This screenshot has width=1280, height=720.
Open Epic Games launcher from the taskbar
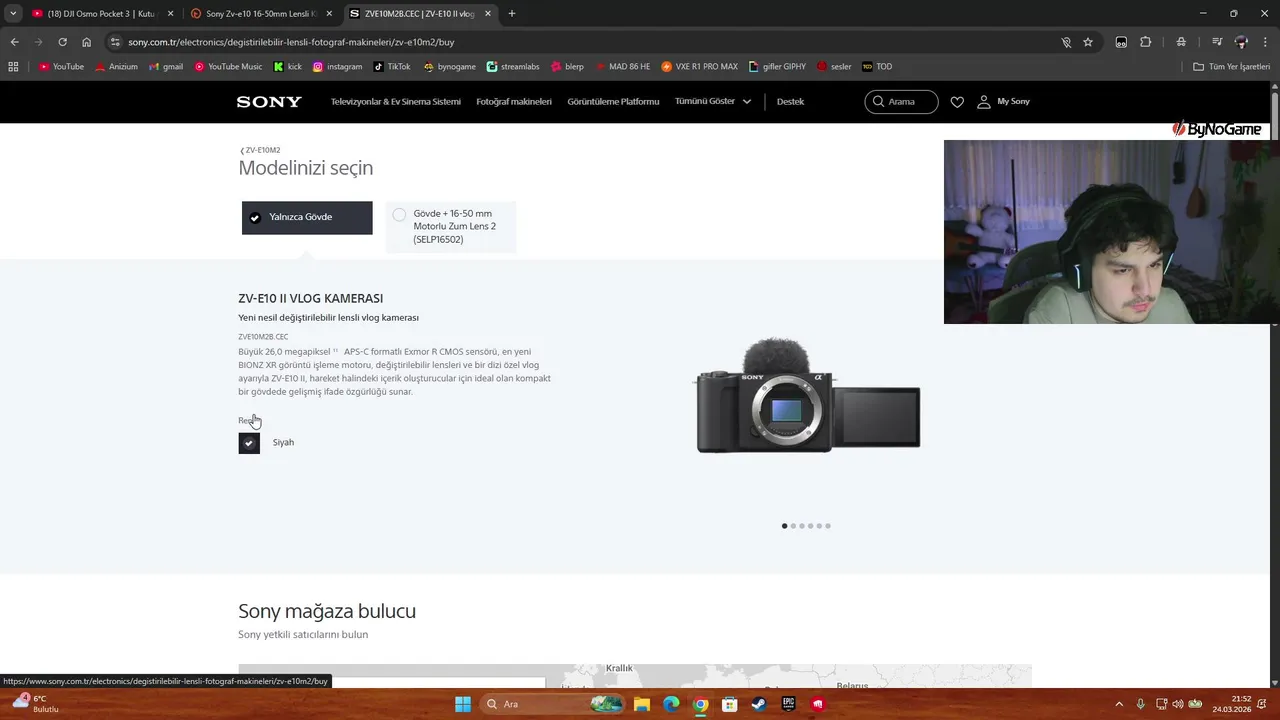[788, 704]
